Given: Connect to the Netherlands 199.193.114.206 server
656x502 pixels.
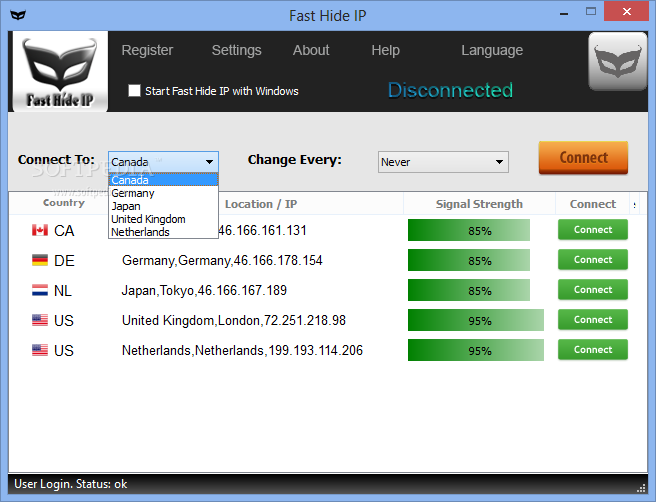Looking at the screenshot, I should (x=593, y=350).
